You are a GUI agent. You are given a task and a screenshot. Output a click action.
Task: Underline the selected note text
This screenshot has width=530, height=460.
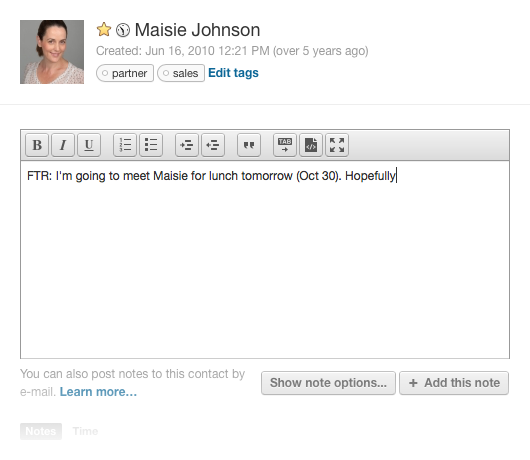point(89,145)
